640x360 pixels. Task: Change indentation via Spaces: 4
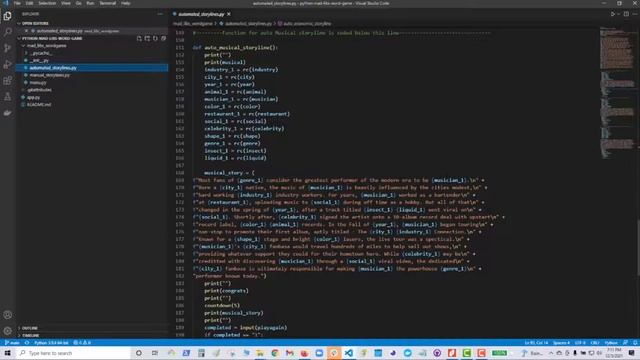(x=561, y=342)
